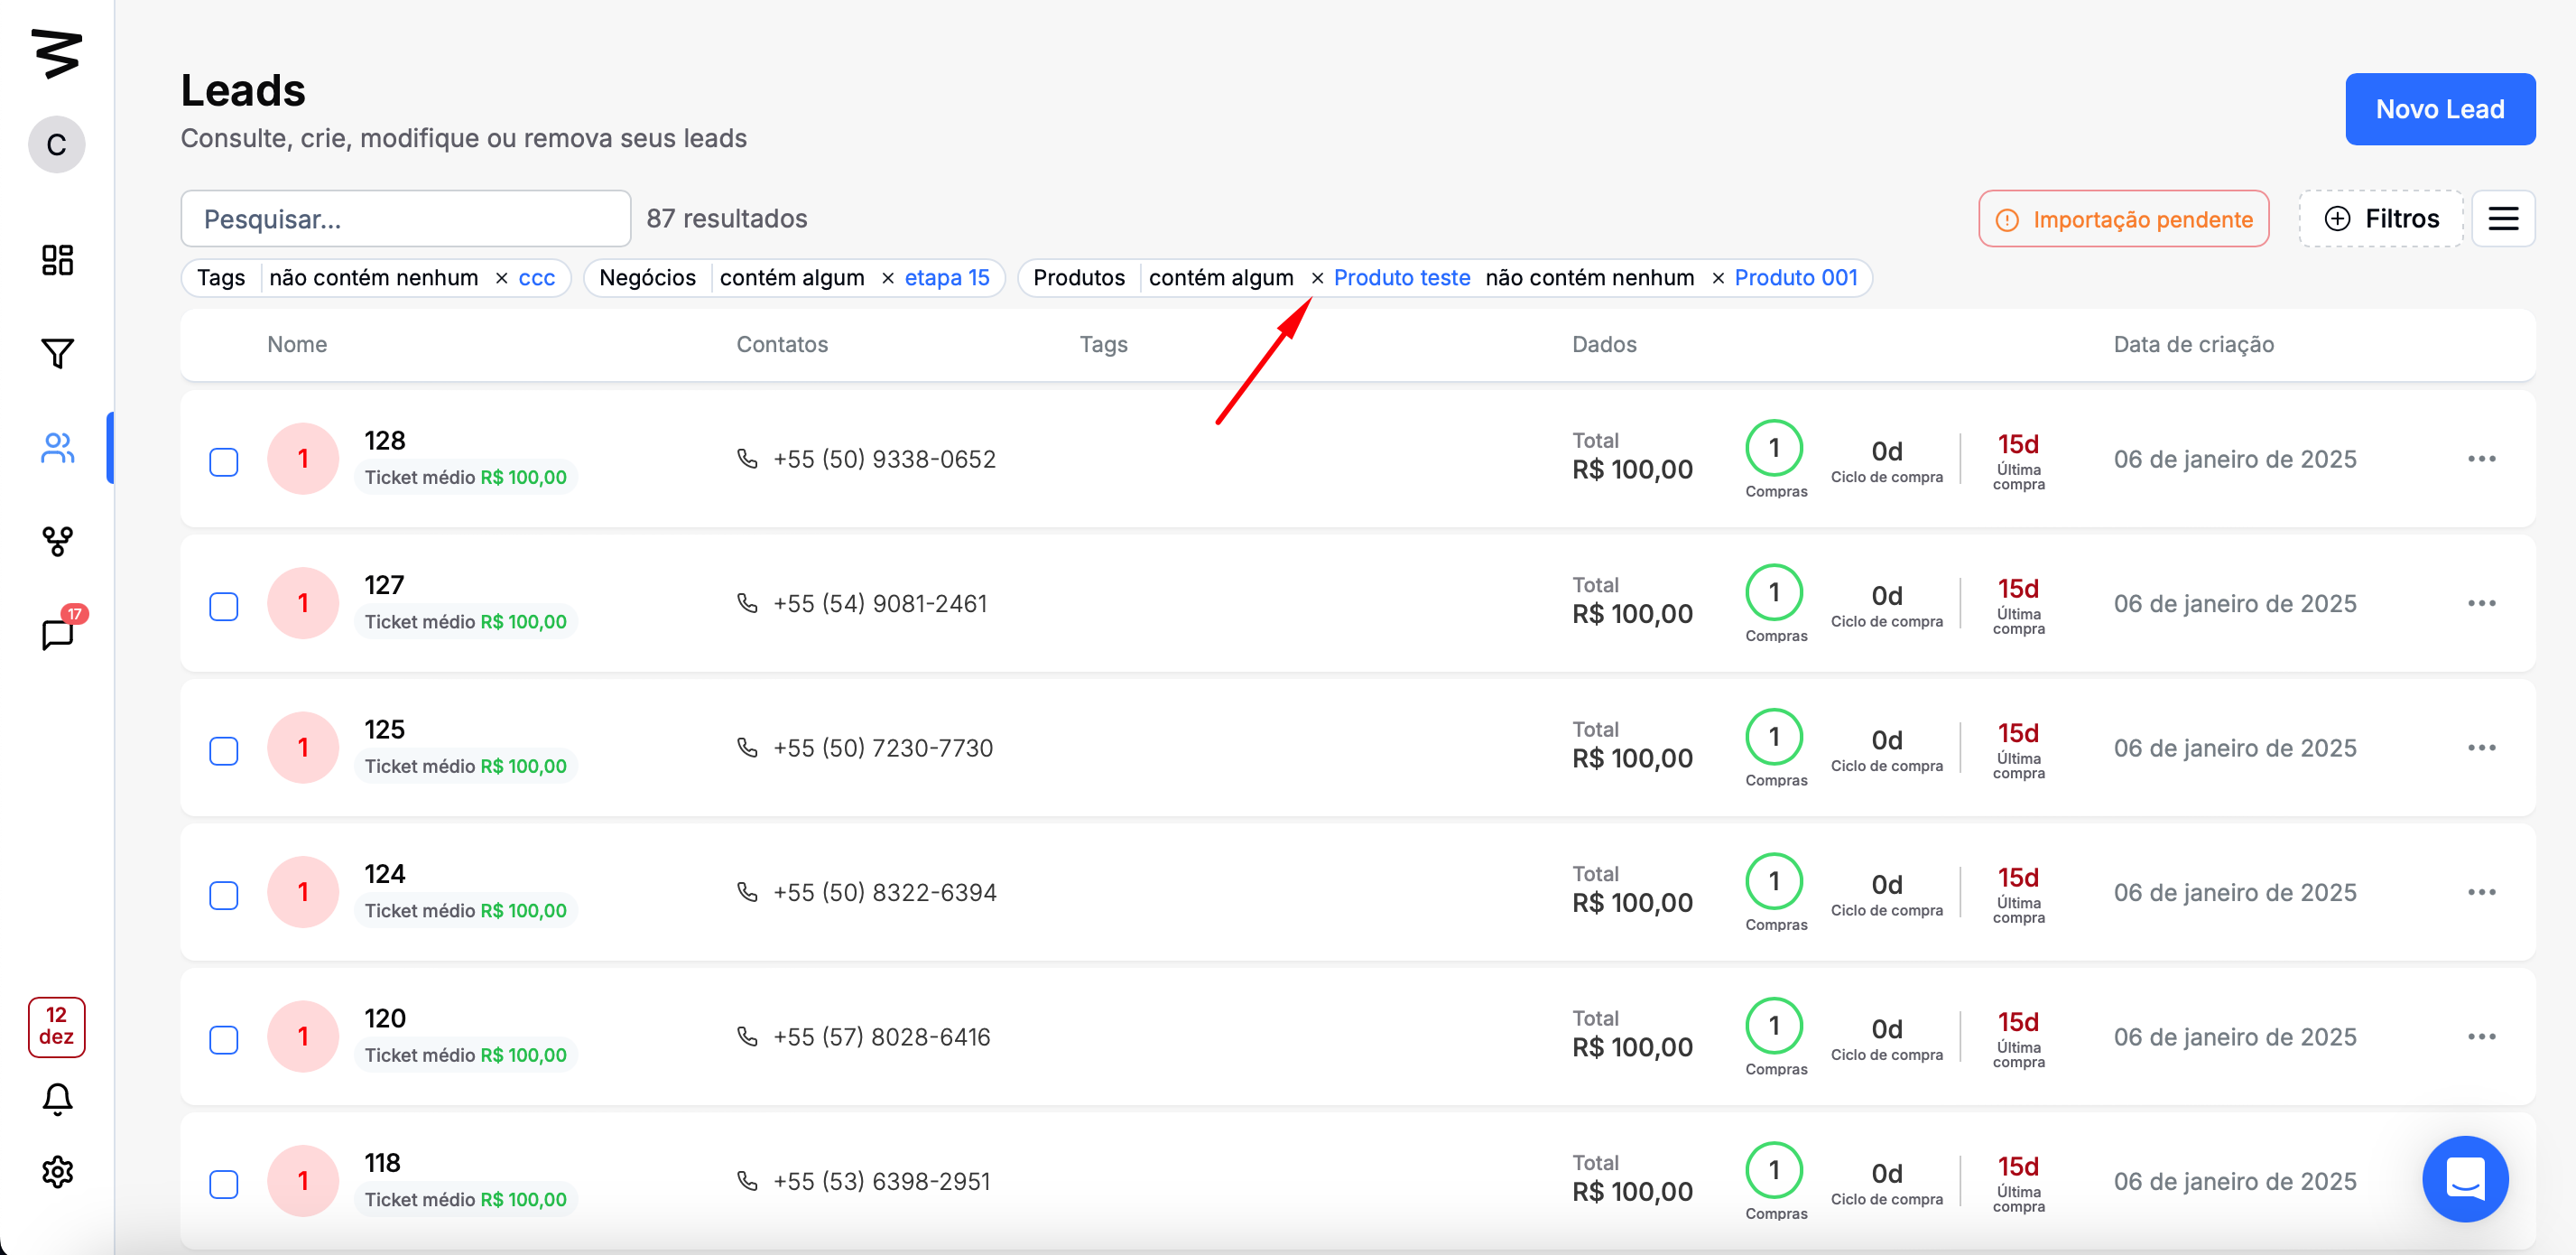
Task: Open the Filtros button
Action: (x=2380, y=218)
